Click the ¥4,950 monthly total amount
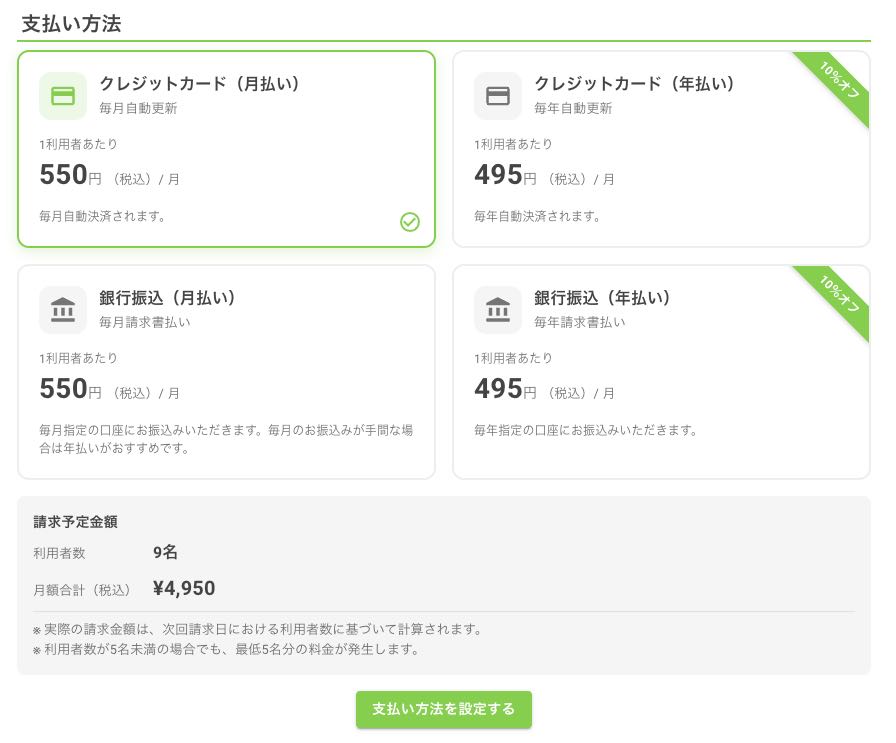 (x=184, y=588)
